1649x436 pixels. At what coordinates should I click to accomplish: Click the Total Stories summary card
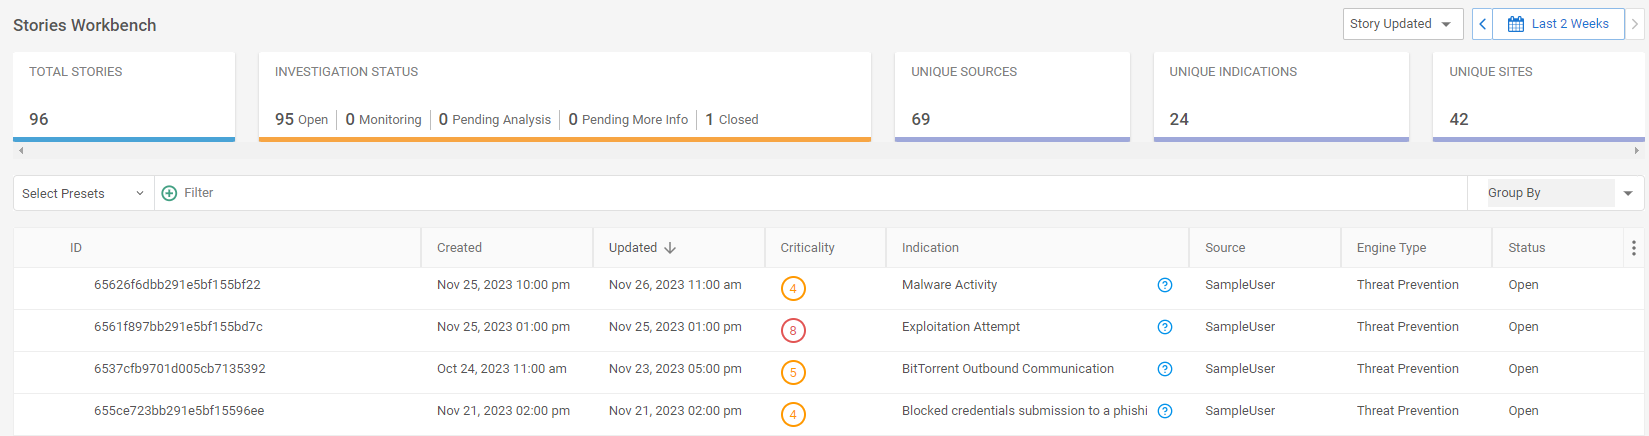124,96
